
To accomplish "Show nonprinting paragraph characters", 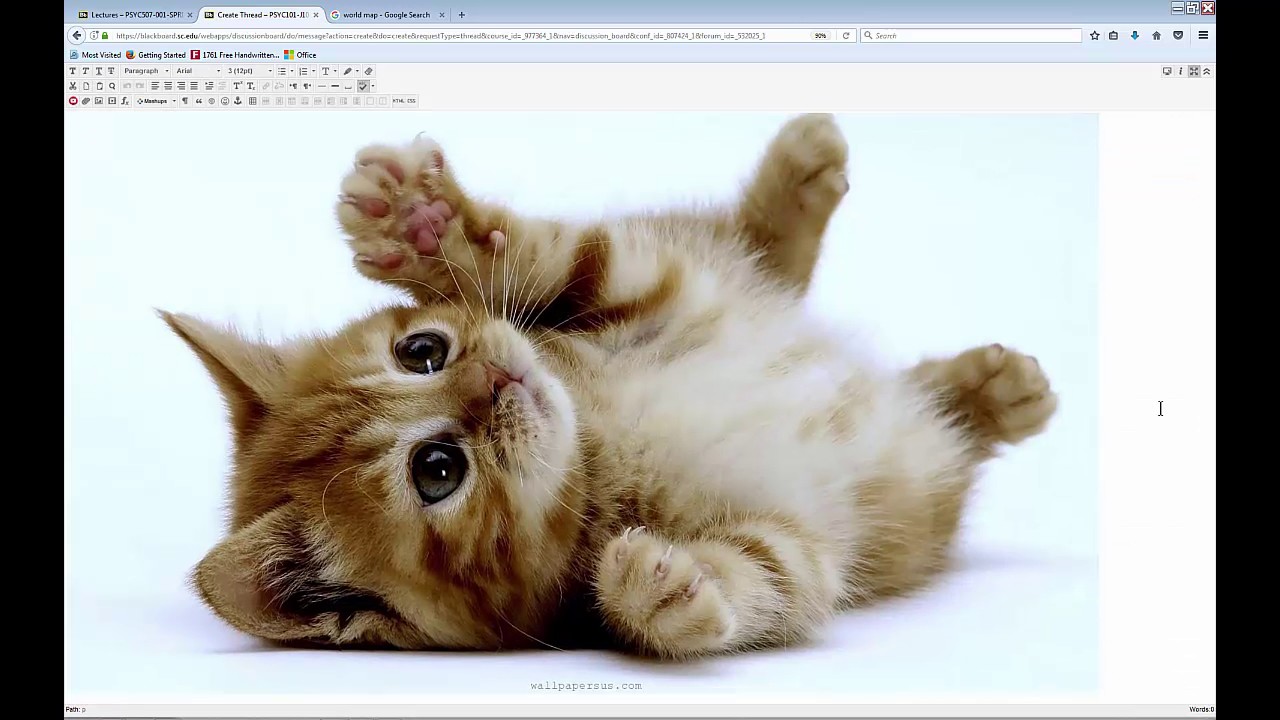I will pyautogui.click(x=185, y=101).
